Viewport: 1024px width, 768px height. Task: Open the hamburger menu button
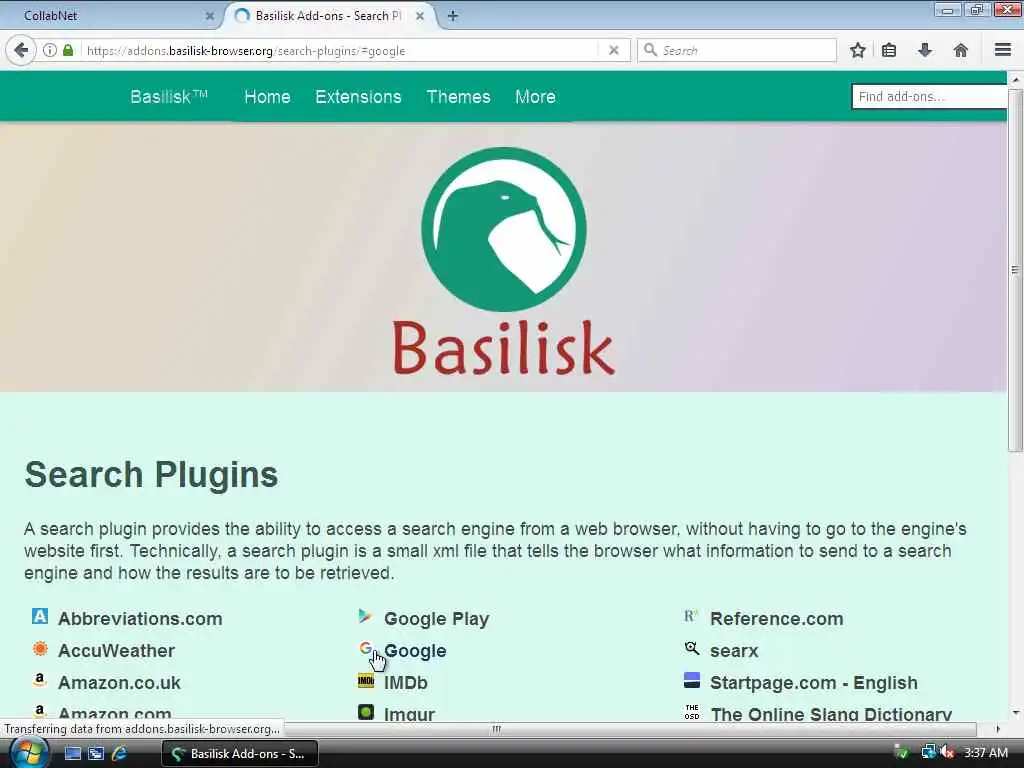pos(1002,50)
